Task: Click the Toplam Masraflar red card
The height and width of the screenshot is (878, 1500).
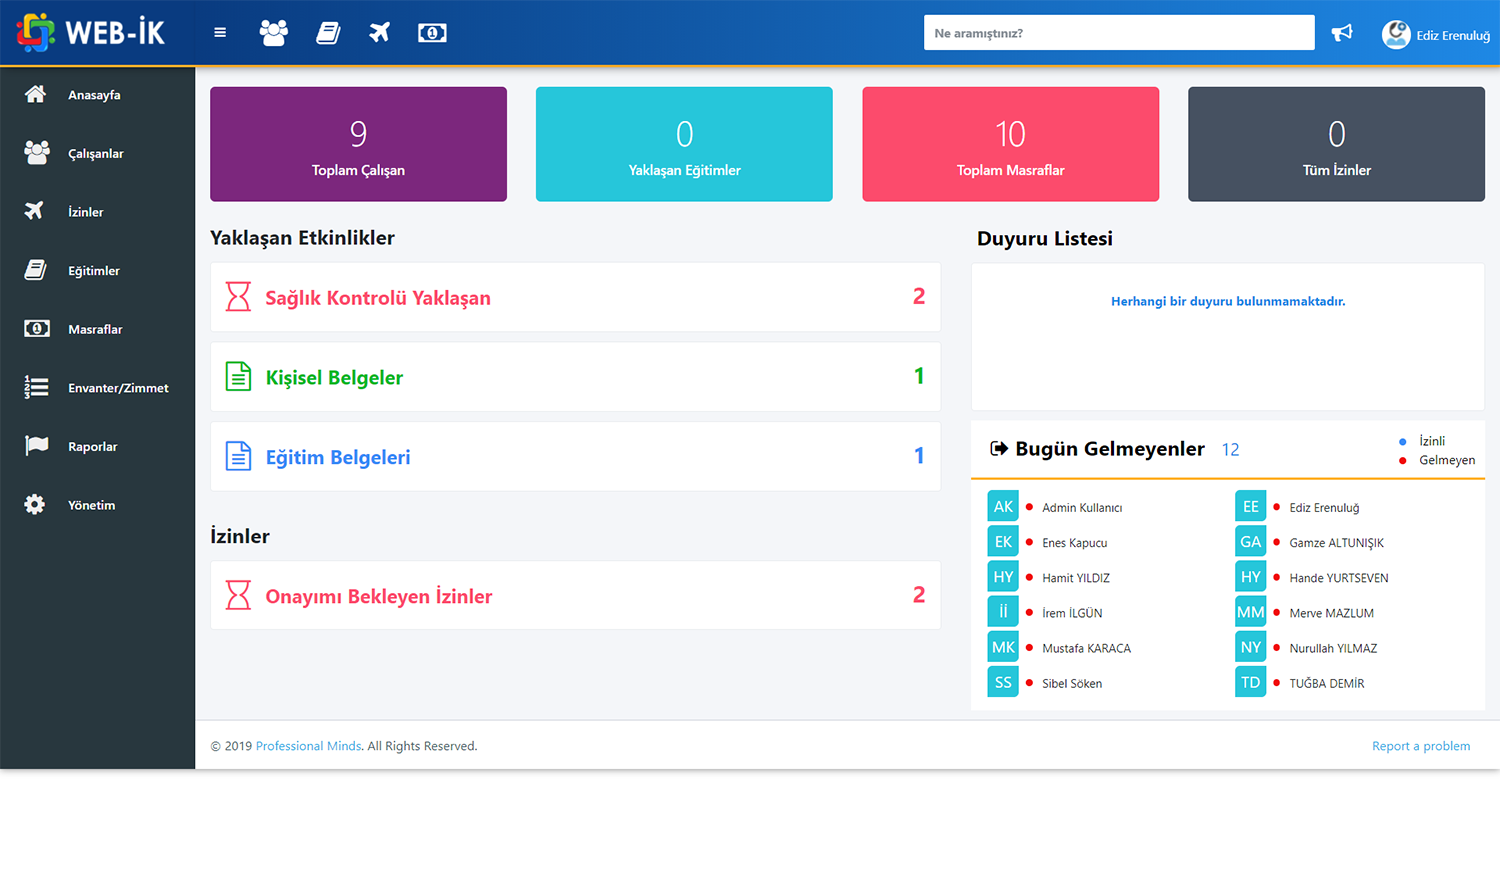Action: [1010, 144]
